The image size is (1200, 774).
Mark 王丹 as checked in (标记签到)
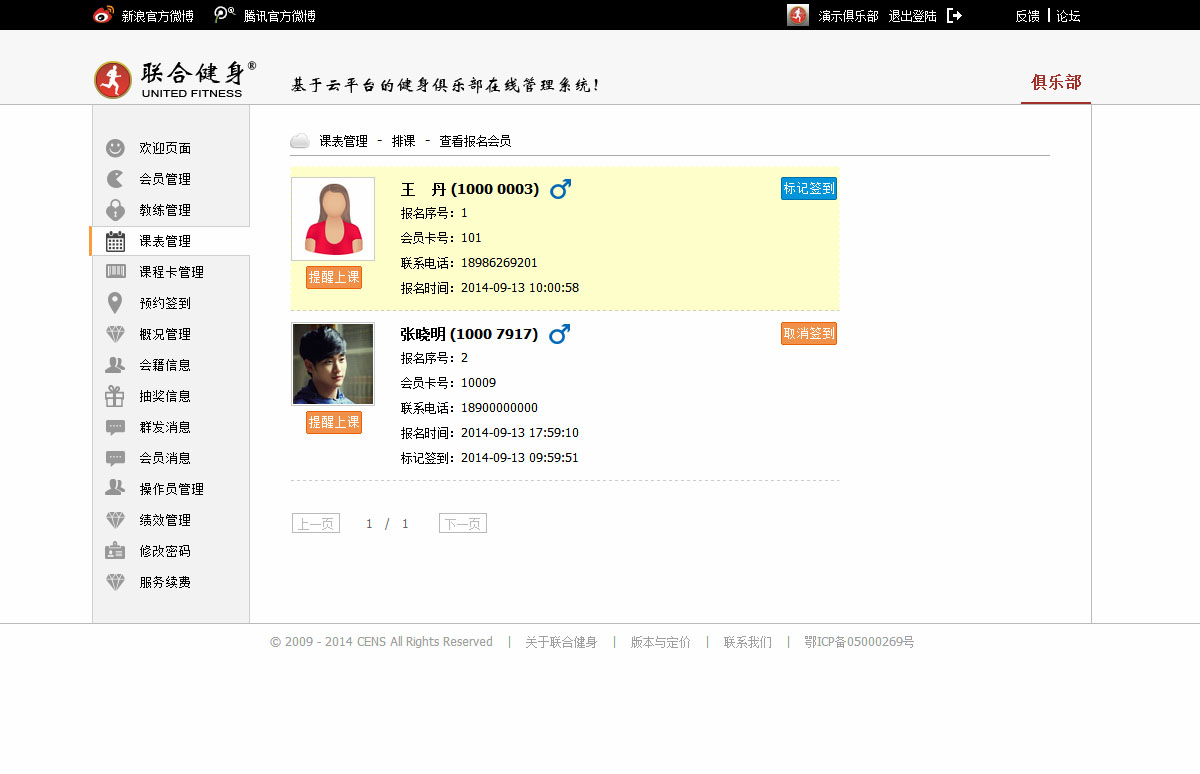pyautogui.click(x=808, y=188)
